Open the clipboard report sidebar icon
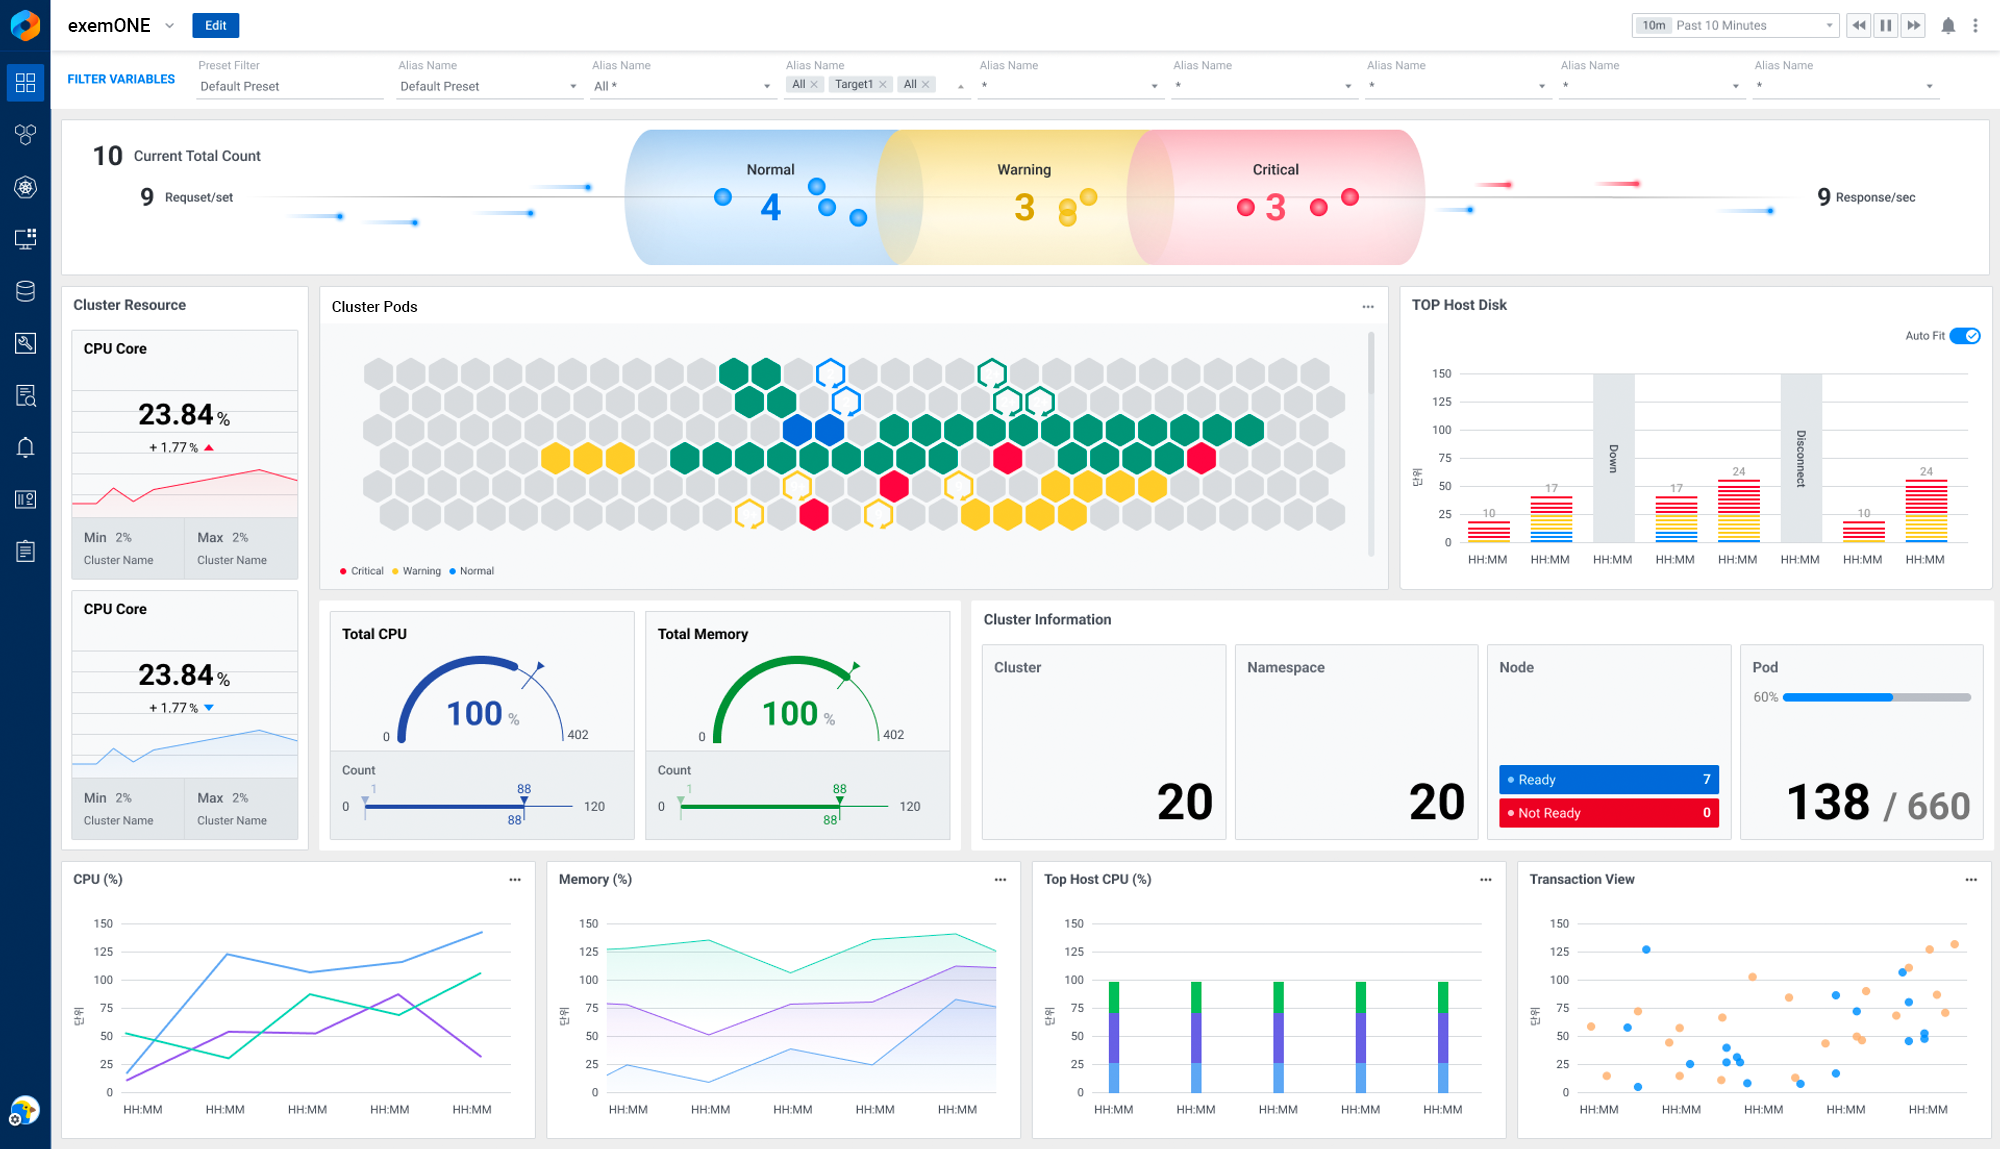Screen dimensions: 2000x1149 pos(25,551)
